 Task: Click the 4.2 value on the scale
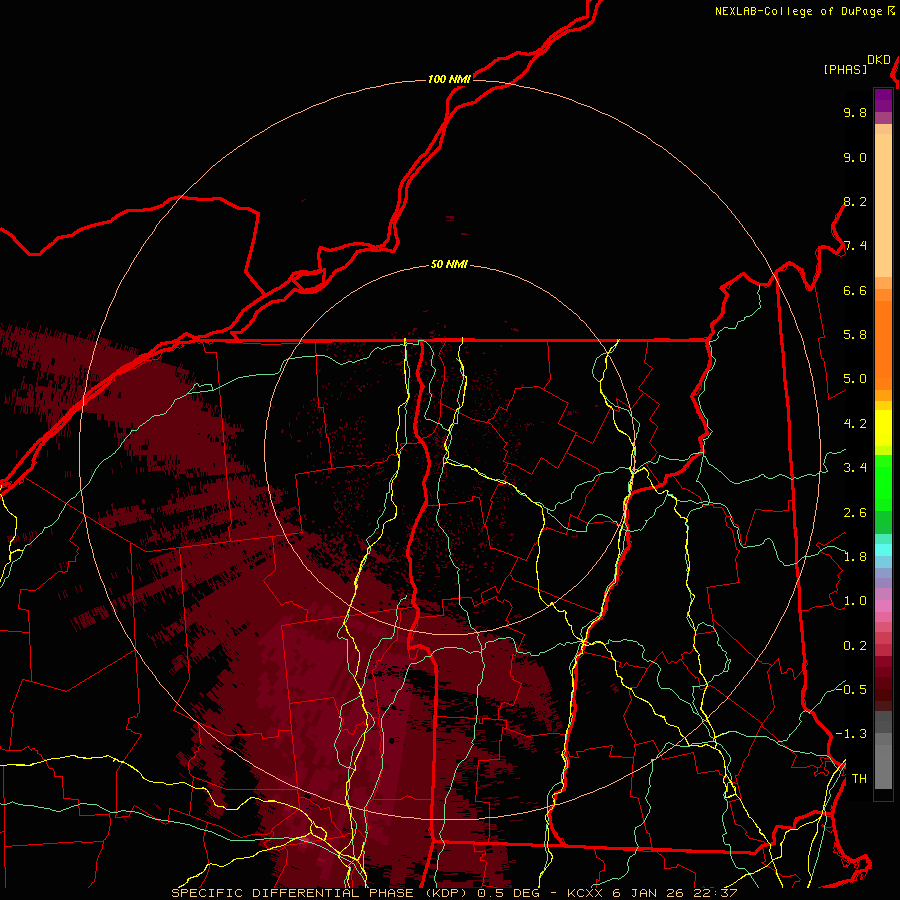point(855,424)
